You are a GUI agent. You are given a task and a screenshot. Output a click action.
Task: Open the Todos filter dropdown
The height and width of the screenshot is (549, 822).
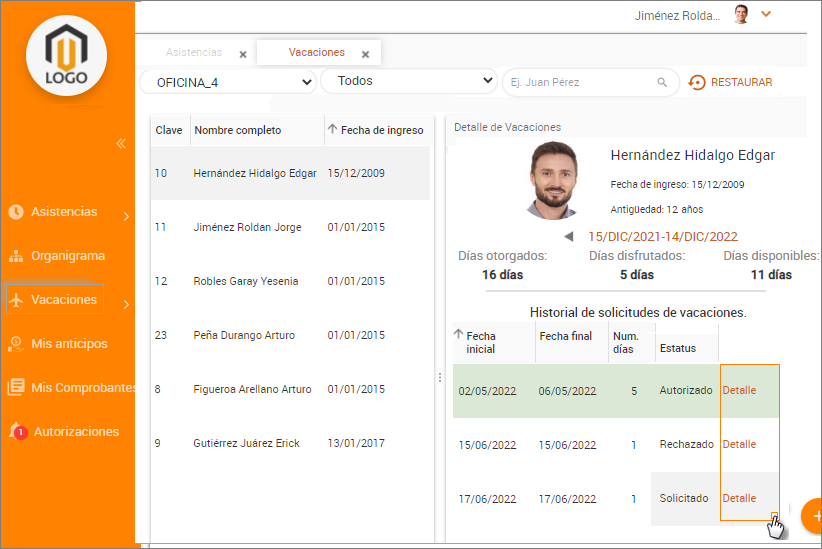409,81
